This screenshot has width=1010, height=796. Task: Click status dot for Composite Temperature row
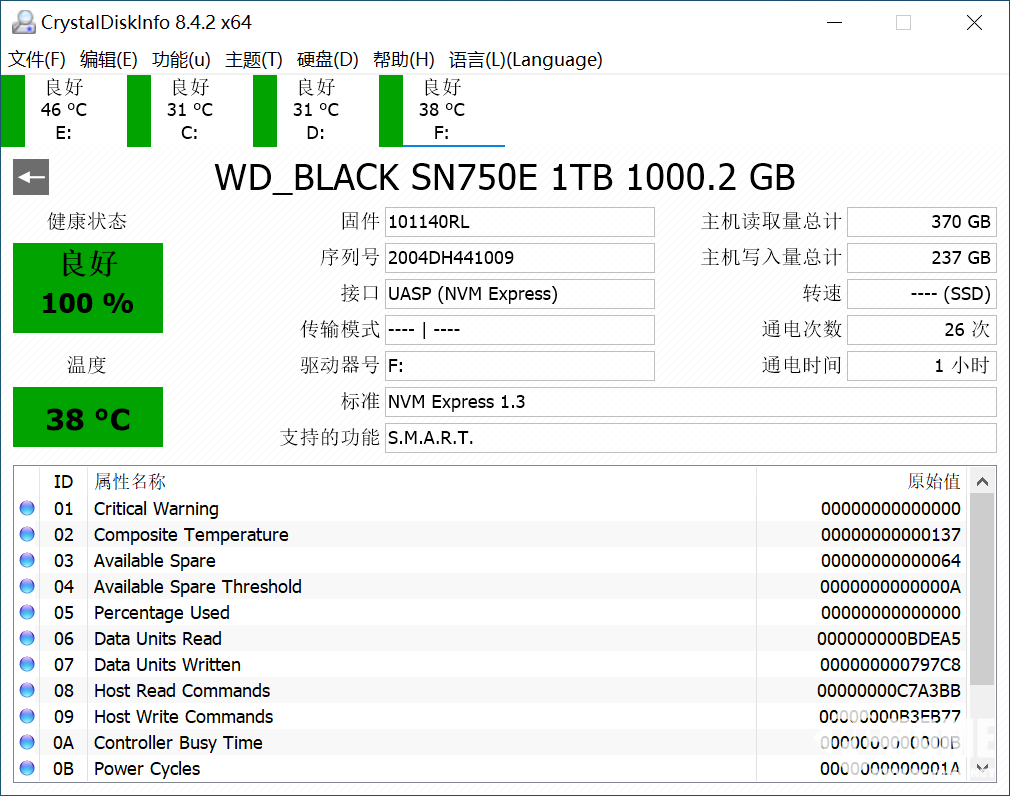pos(27,534)
